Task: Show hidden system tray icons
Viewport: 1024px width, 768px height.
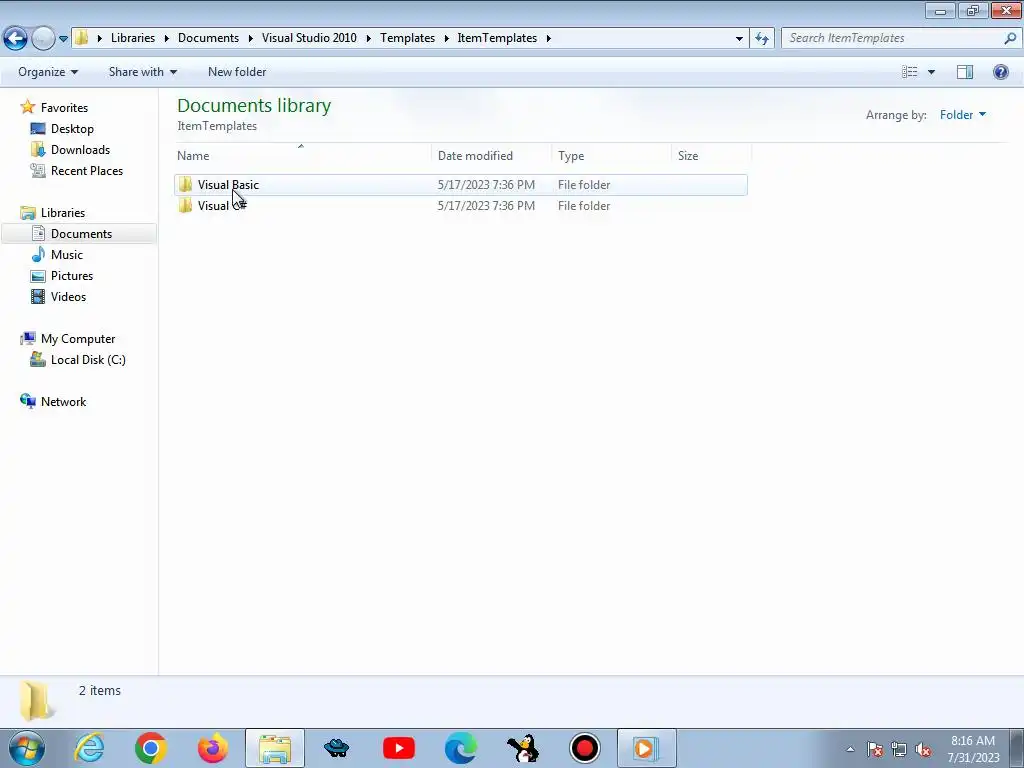Action: tap(850, 750)
